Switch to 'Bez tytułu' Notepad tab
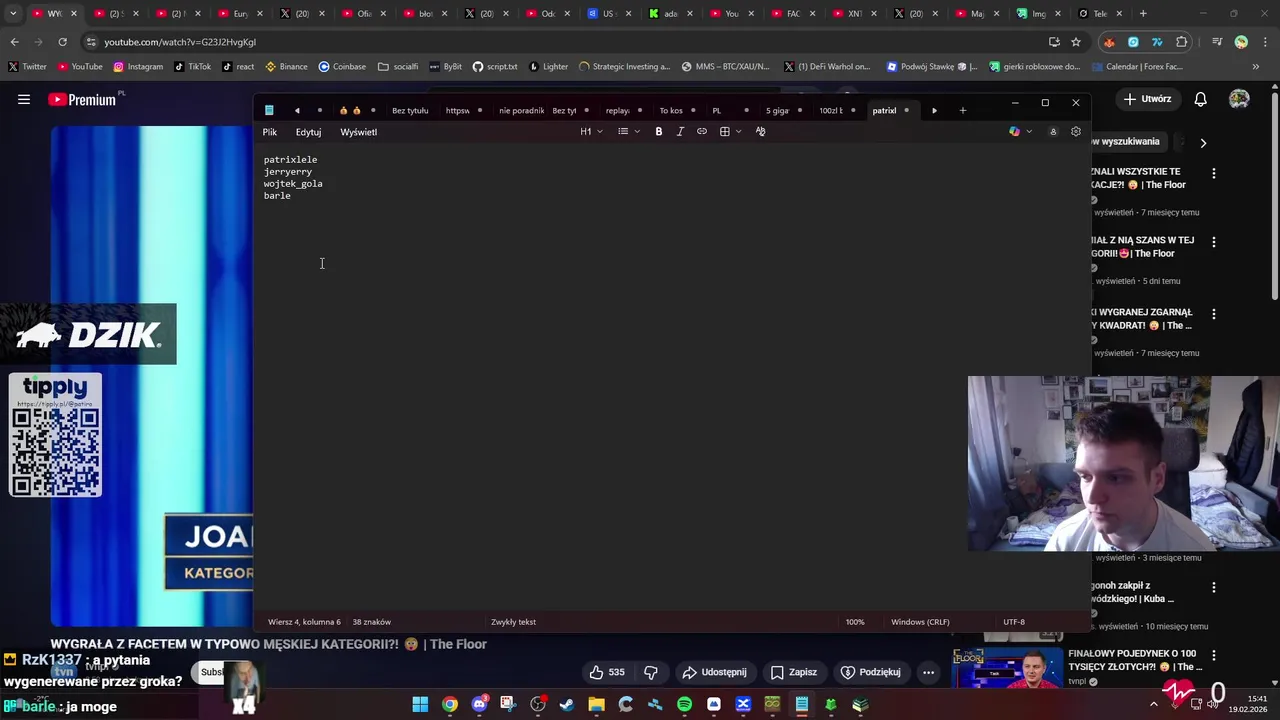This screenshot has height=720, width=1280. (410, 110)
